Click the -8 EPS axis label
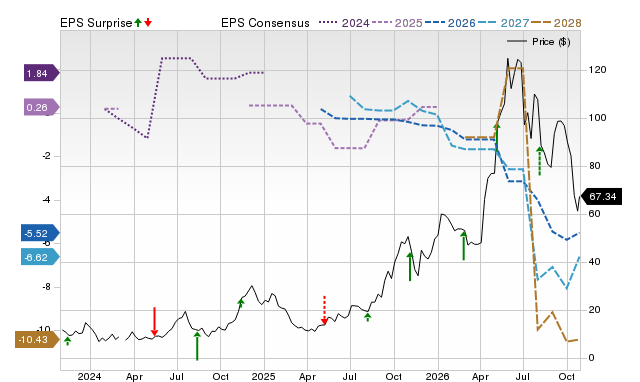This screenshot has height=382, width=640. (46, 287)
